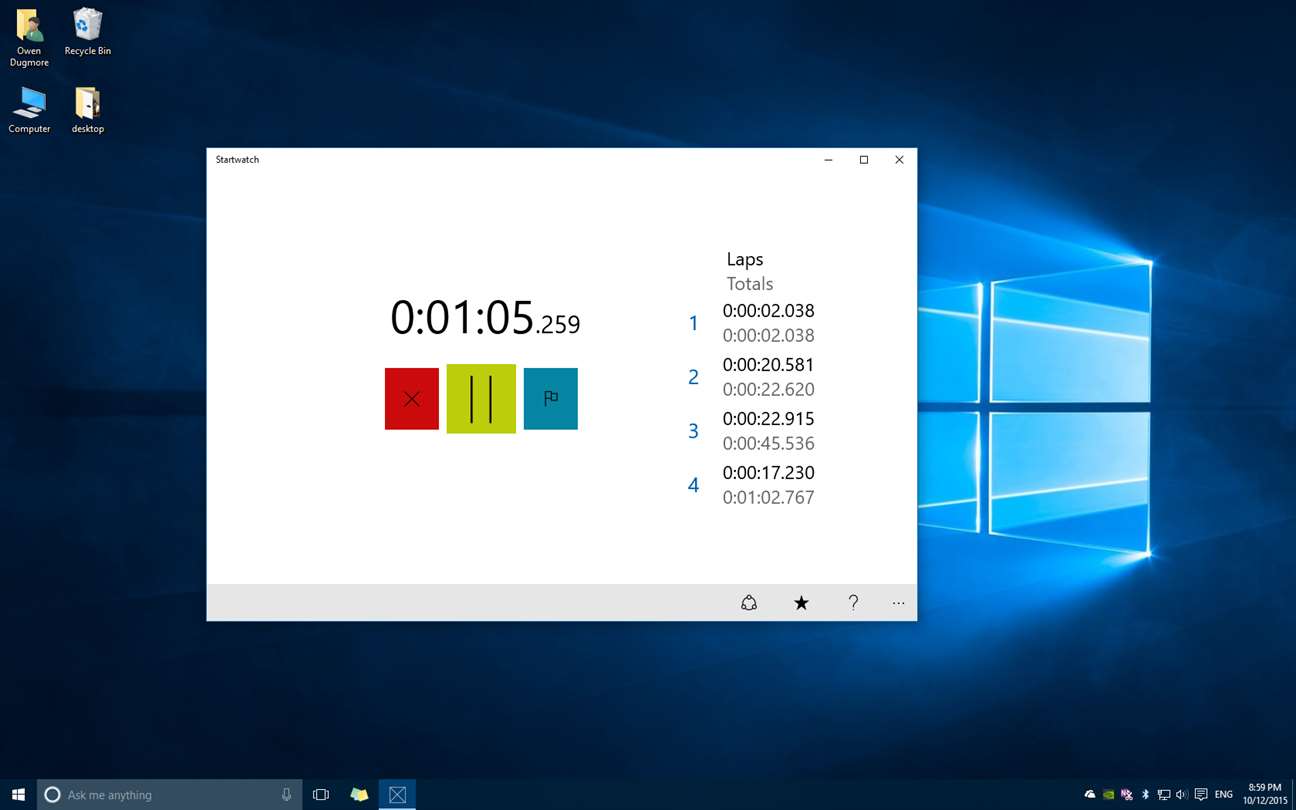Select lap 4 total 0:01:02.767
Viewport: 1296px width, 810px height.
point(768,497)
